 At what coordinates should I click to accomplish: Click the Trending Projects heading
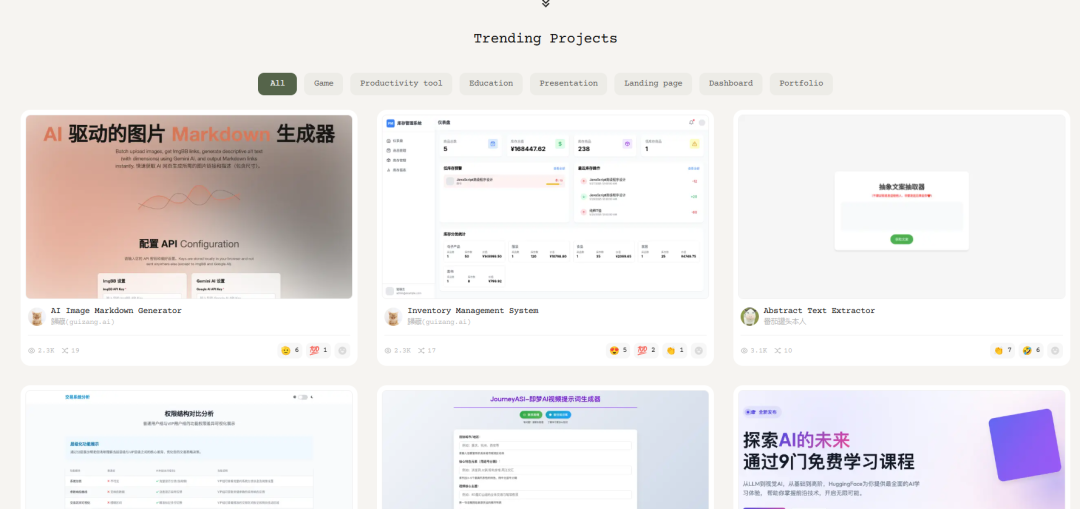pyautogui.click(x=546, y=39)
